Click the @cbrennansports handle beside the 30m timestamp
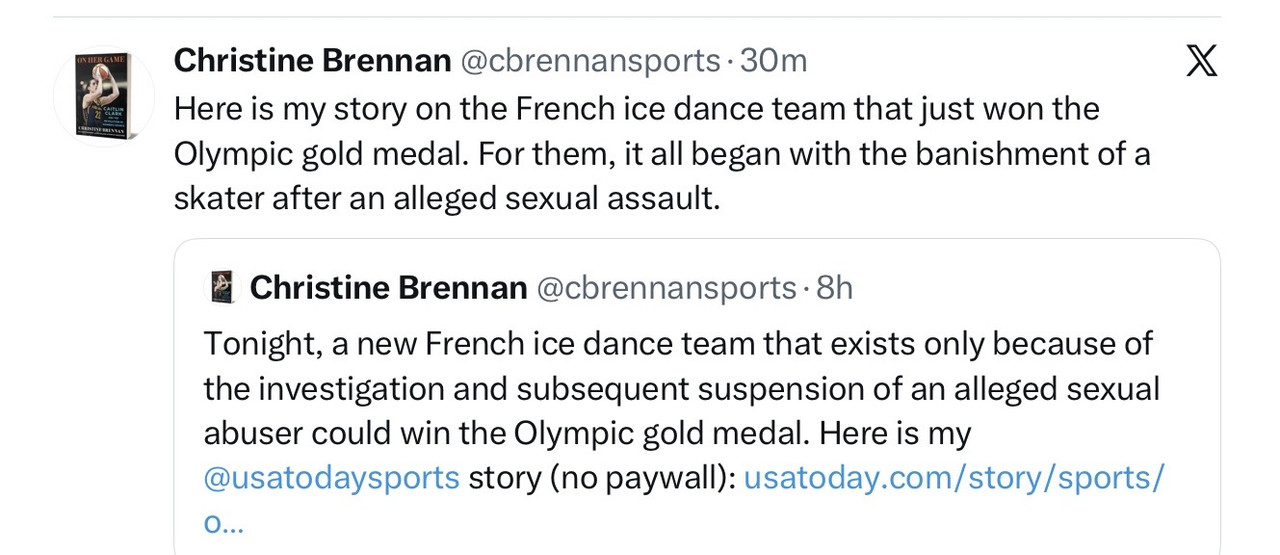The height and width of the screenshot is (555, 1280). point(589,61)
